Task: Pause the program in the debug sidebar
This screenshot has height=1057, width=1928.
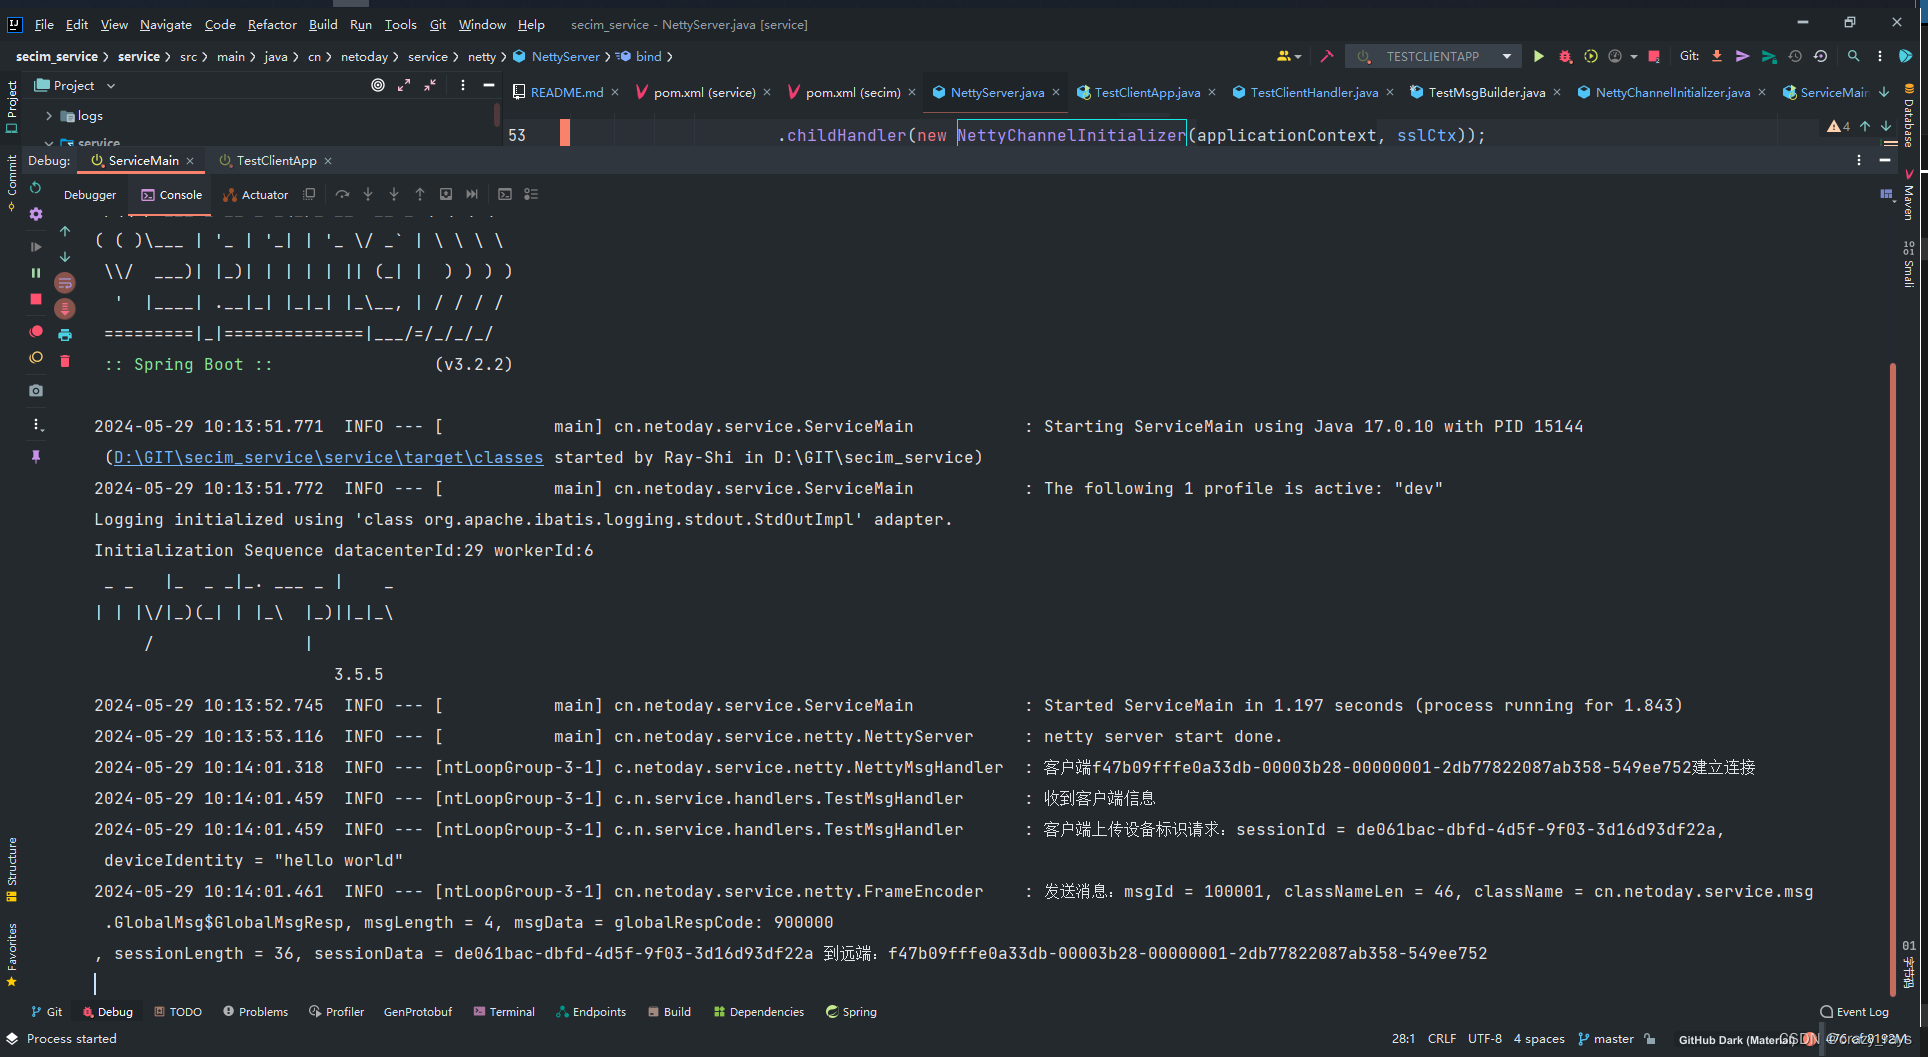Action: point(36,273)
